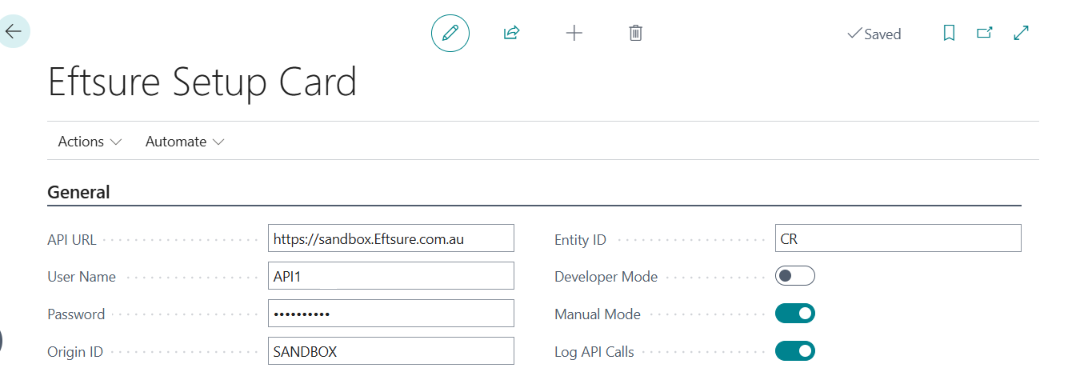Click the Origin ID field
1080x392 pixels.
click(391, 351)
